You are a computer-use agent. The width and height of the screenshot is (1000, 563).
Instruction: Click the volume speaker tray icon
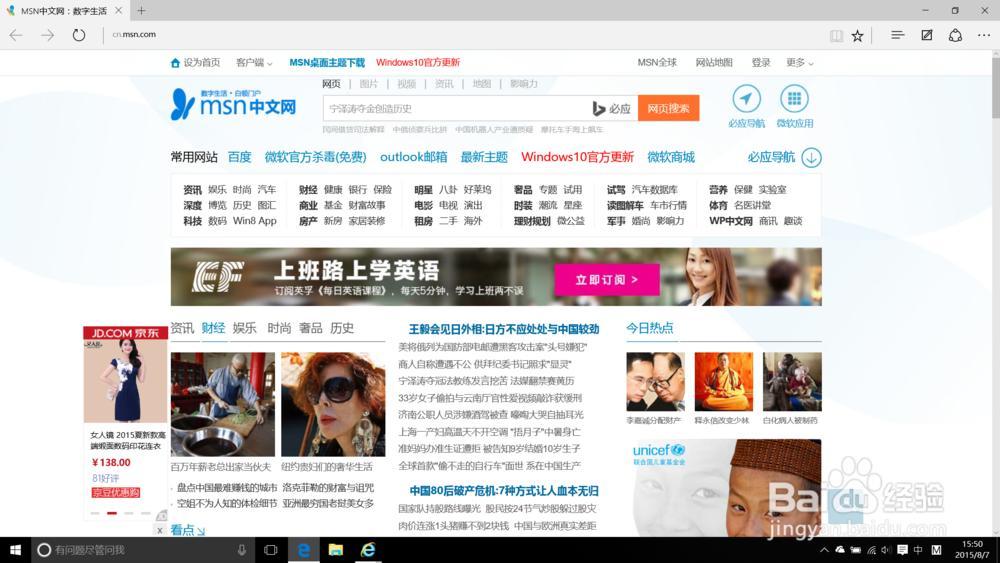coord(886,550)
